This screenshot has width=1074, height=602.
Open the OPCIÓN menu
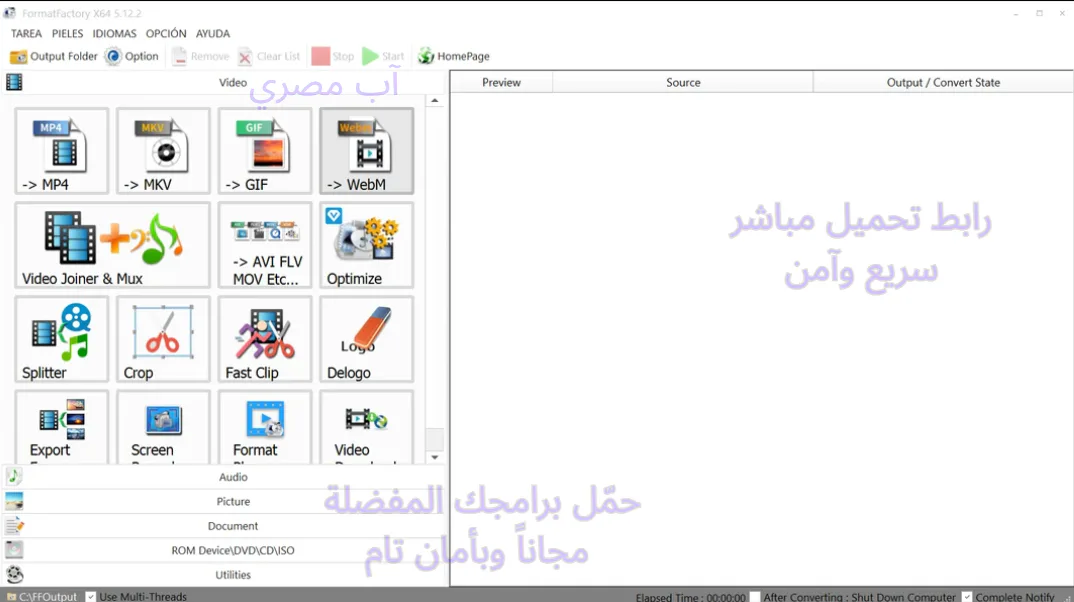click(x=166, y=34)
